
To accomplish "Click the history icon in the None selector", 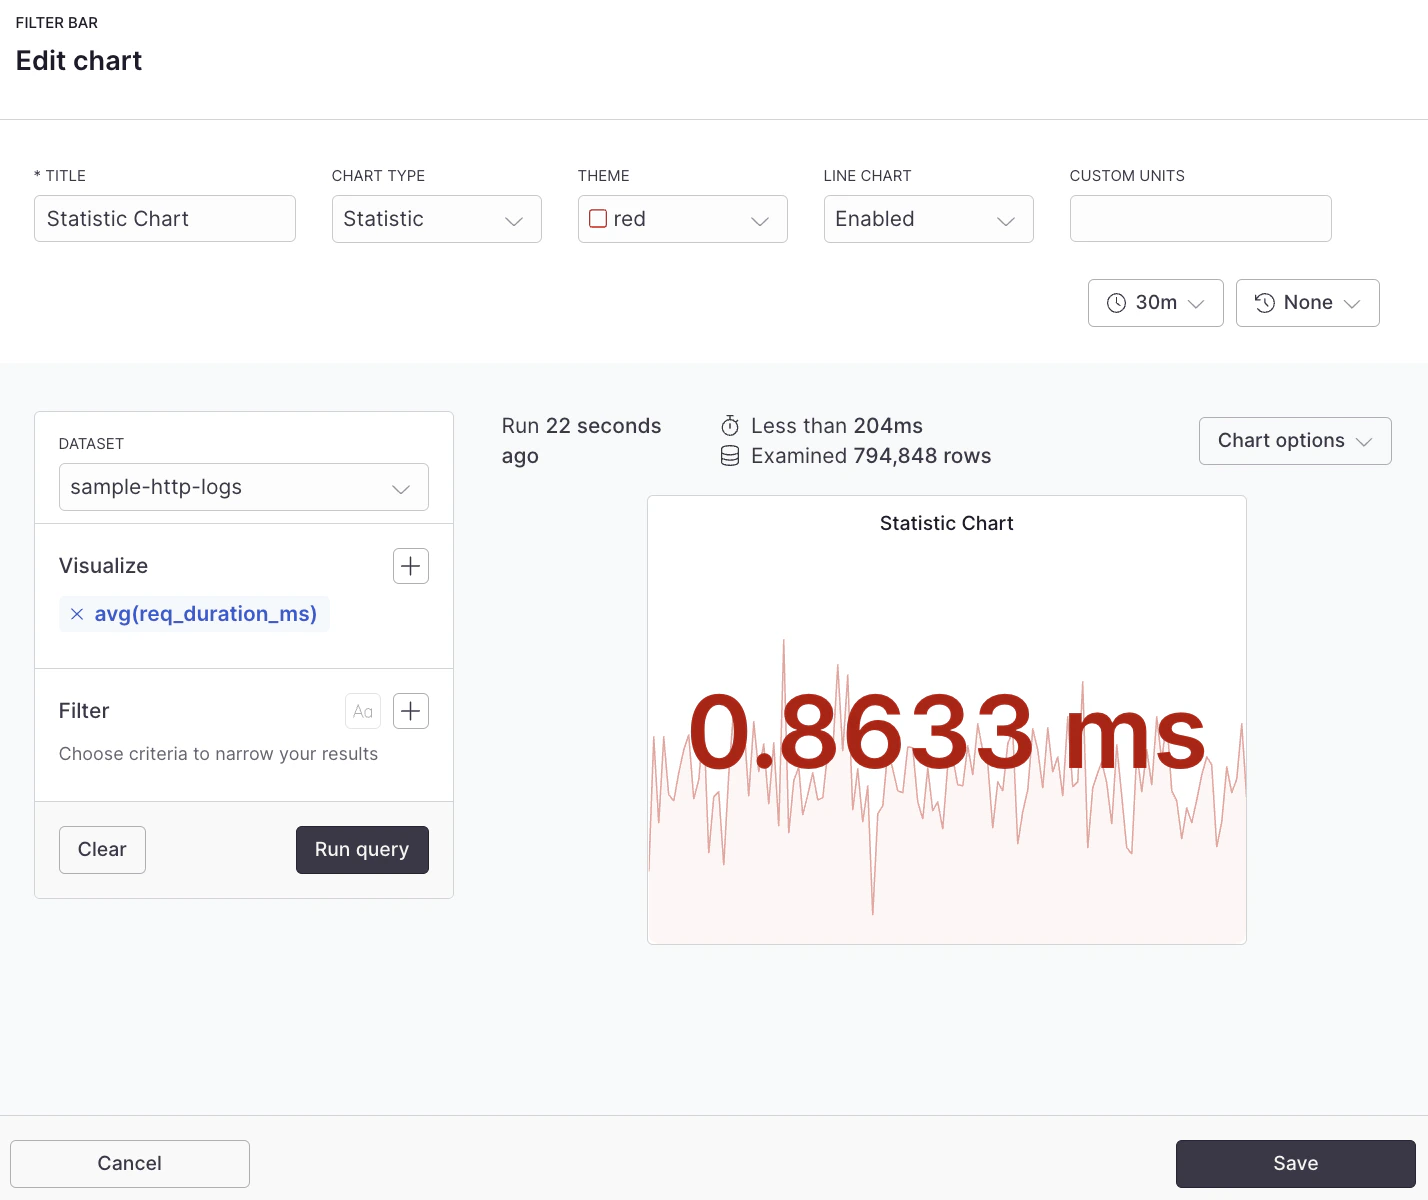I will click(x=1263, y=302).
